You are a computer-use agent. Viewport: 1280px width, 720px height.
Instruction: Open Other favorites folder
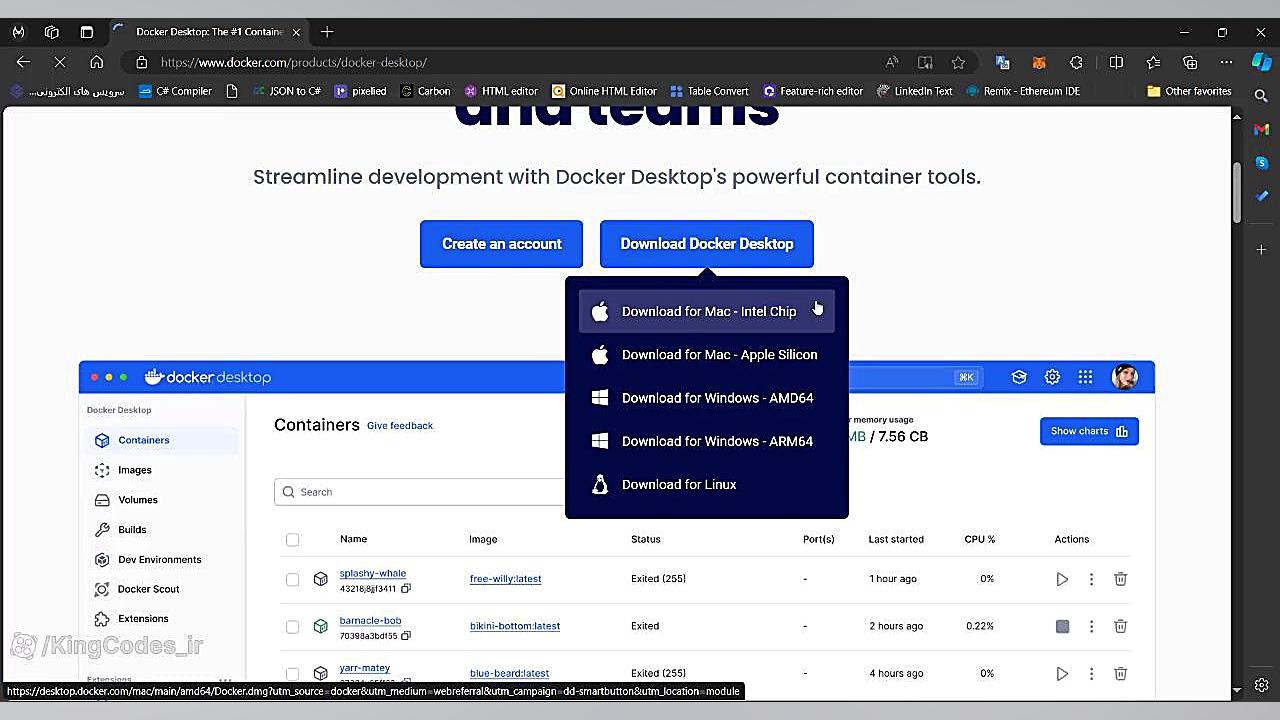click(1189, 91)
